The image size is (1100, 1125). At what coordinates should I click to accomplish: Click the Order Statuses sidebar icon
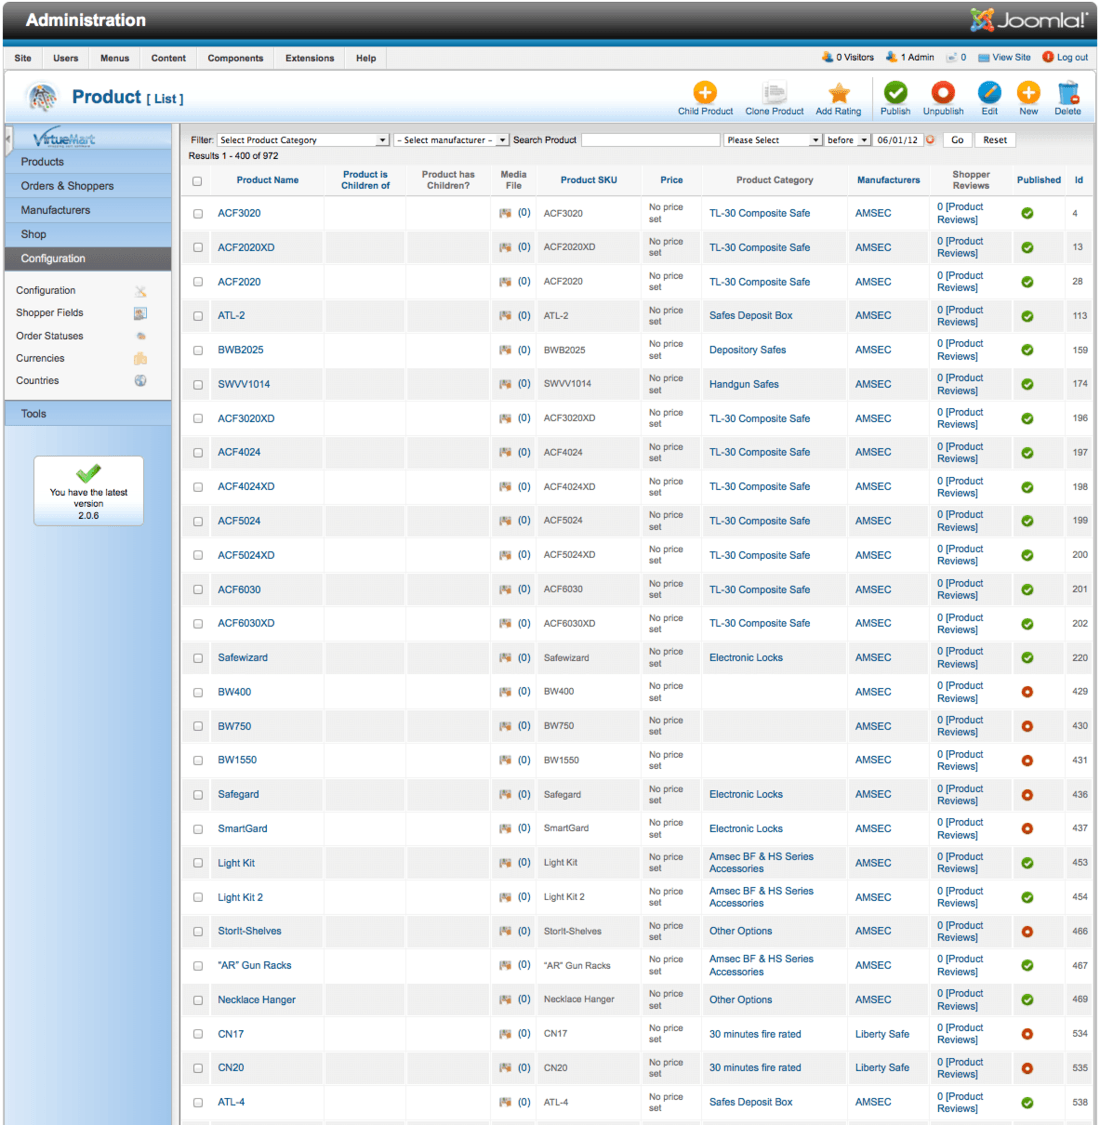click(x=141, y=336)
